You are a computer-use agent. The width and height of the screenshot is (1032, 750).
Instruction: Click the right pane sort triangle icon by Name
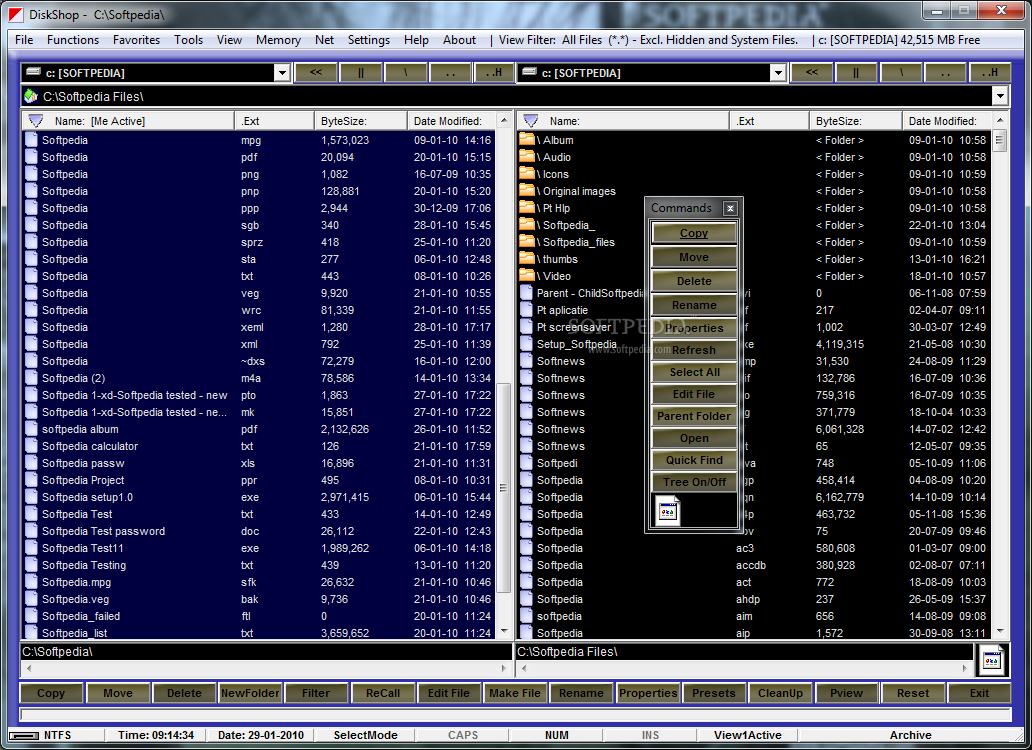pyautogui.click(x=530, y=121)
